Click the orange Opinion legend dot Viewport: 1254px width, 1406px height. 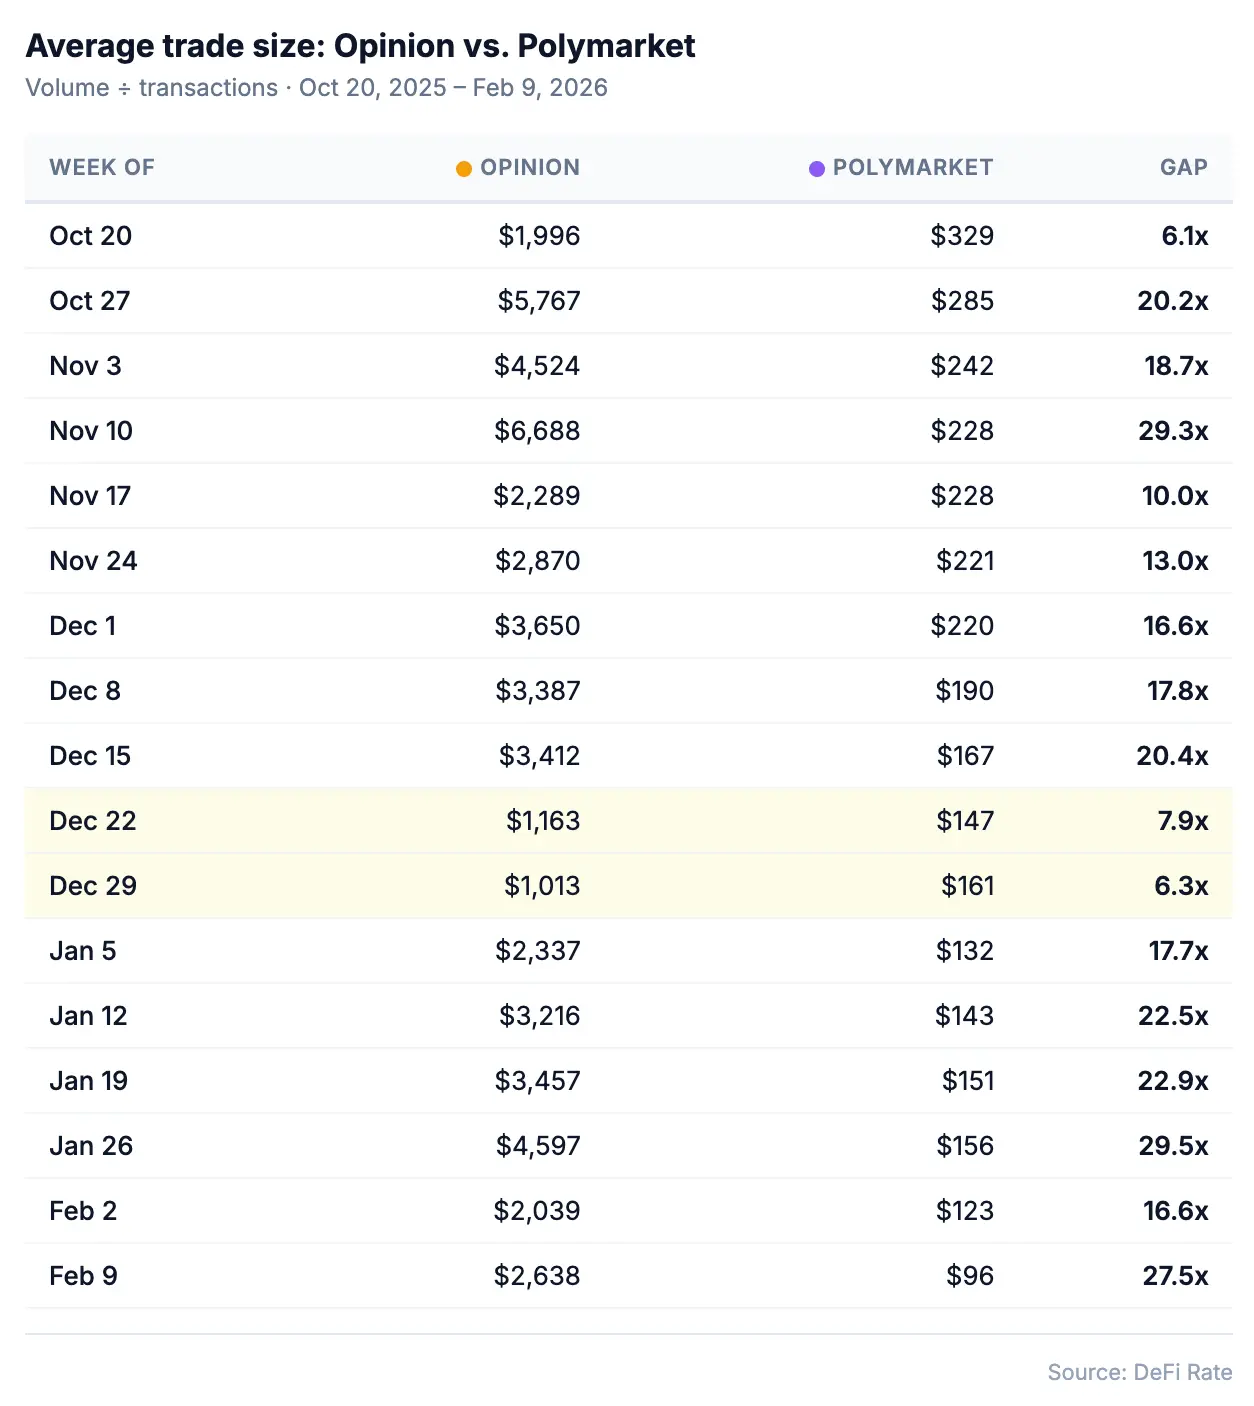464,169
